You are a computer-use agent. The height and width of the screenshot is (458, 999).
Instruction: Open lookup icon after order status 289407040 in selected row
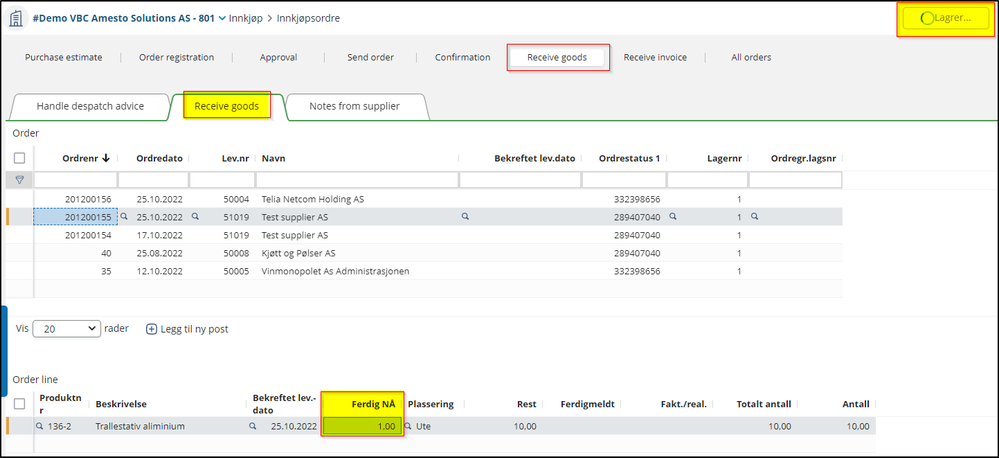(673, 217)
